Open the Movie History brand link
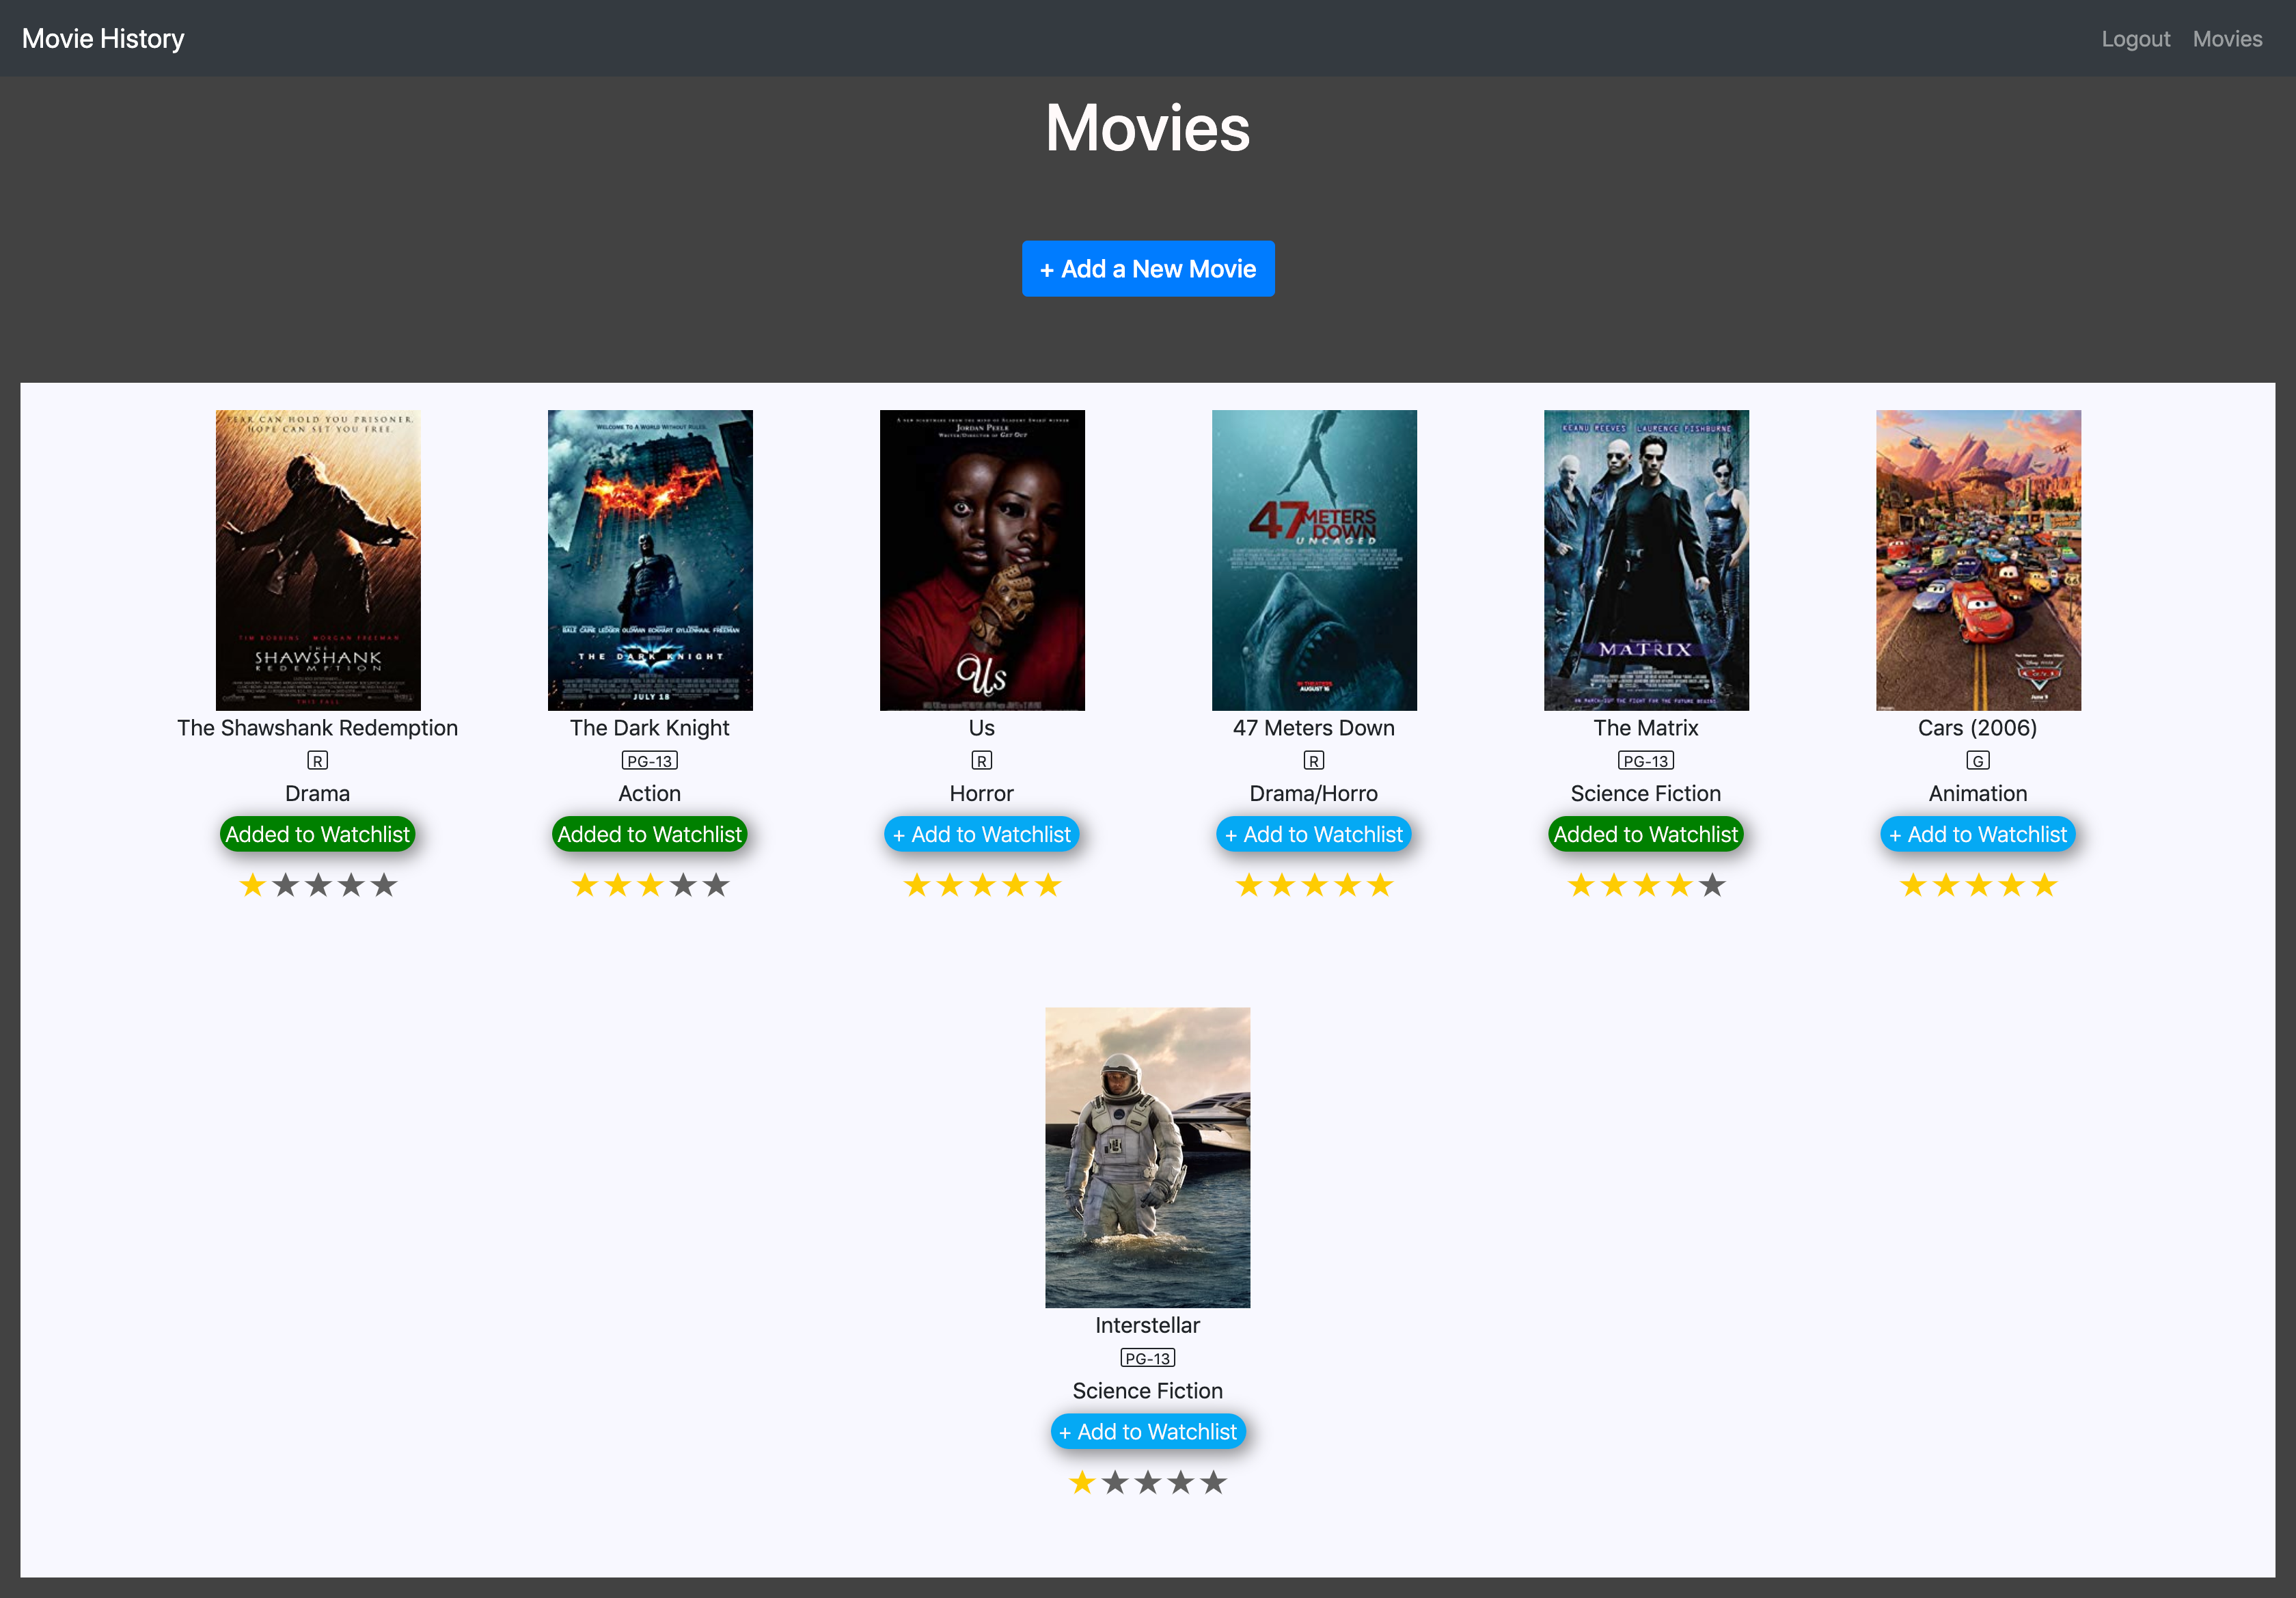This screenshot has width=2296, height=1598. [103, 39]
